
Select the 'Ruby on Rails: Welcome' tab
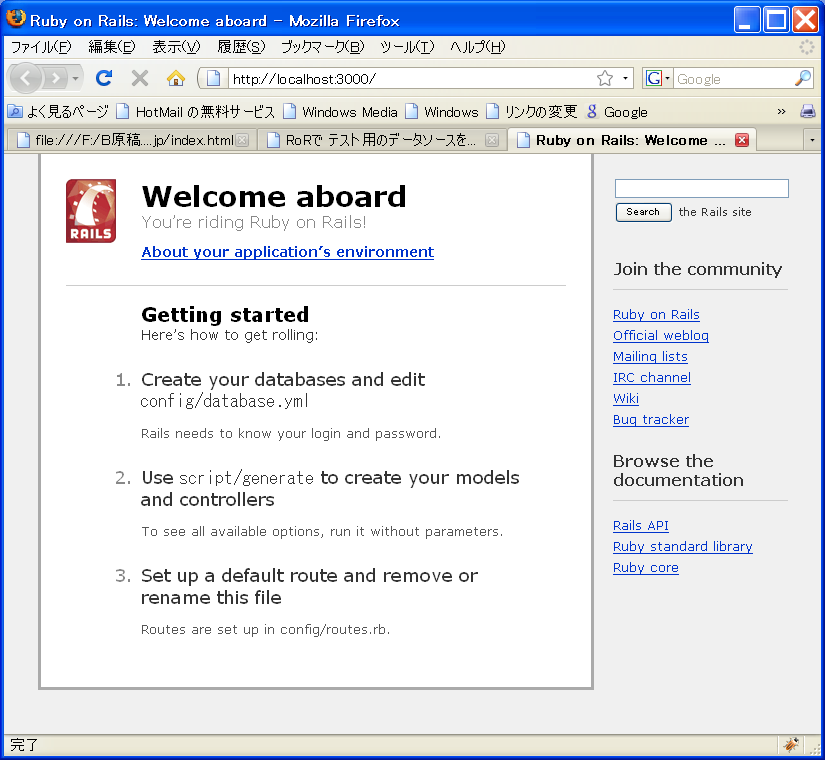(x=632, y=140)
